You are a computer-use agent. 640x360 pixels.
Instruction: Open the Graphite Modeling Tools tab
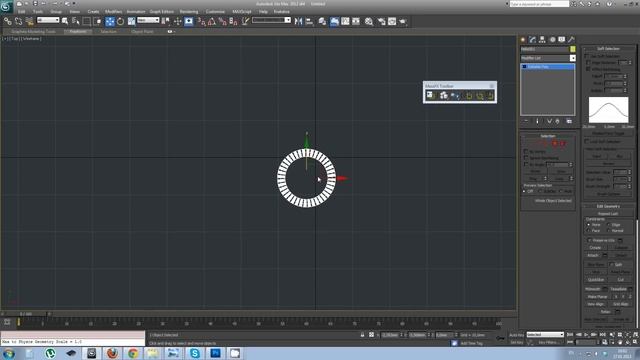tap(33, 31)
